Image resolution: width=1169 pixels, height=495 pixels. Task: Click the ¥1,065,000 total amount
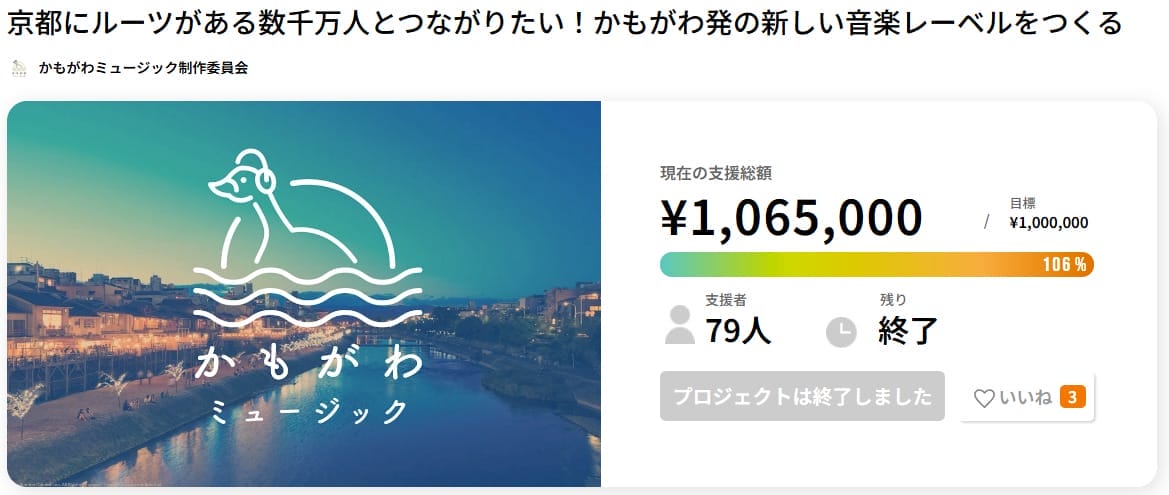click(x=791, y=217)
